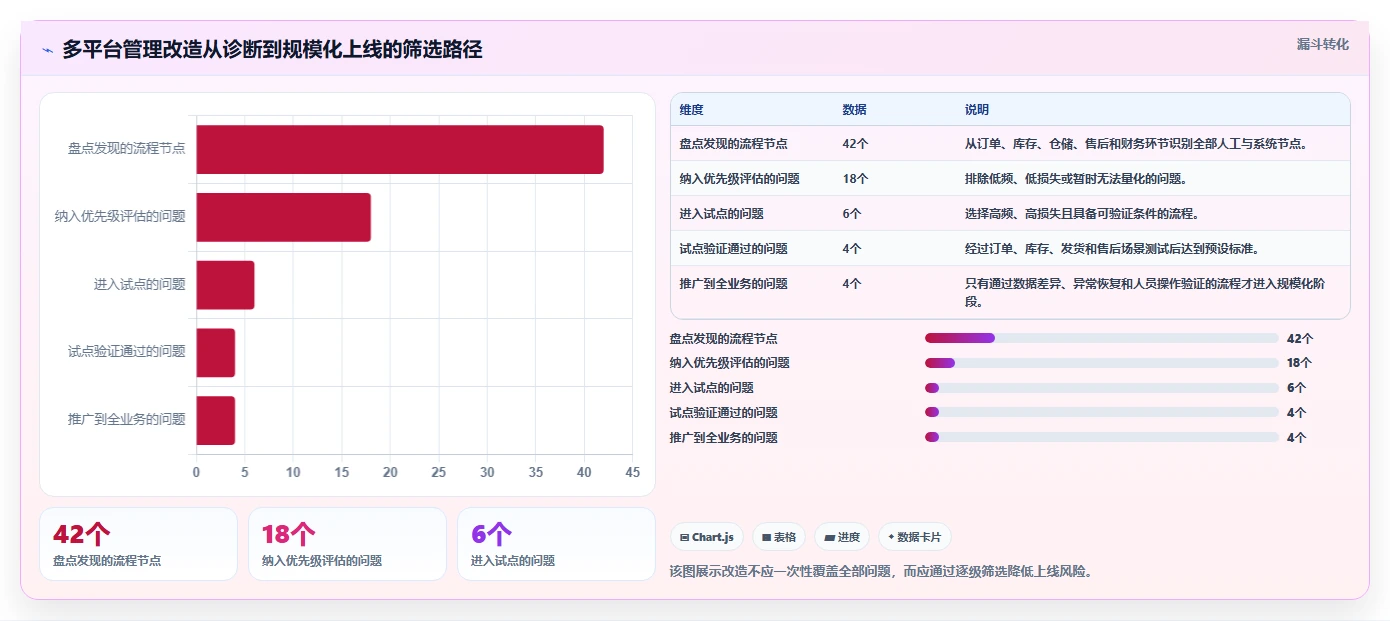Click the title 多平台管理改造从诊断到规模化上线的筛选路径
This screenshot has height=621, width=1390.
point(272,49)
